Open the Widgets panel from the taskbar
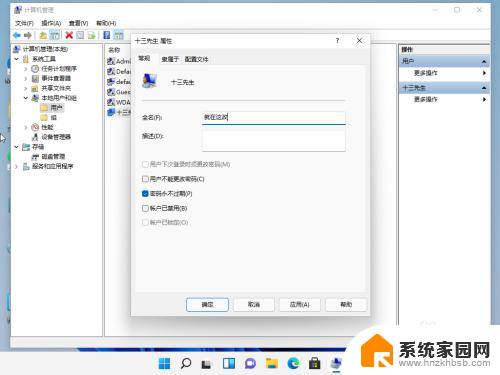Screen dimensions: 500x375 (229, 363)
